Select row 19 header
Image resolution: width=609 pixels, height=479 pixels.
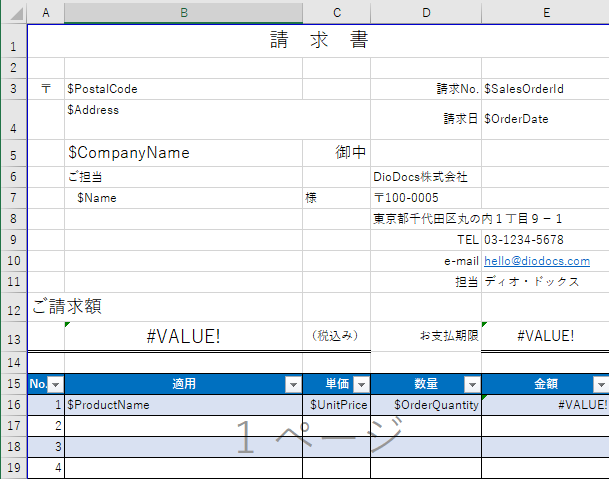point(13,468)
